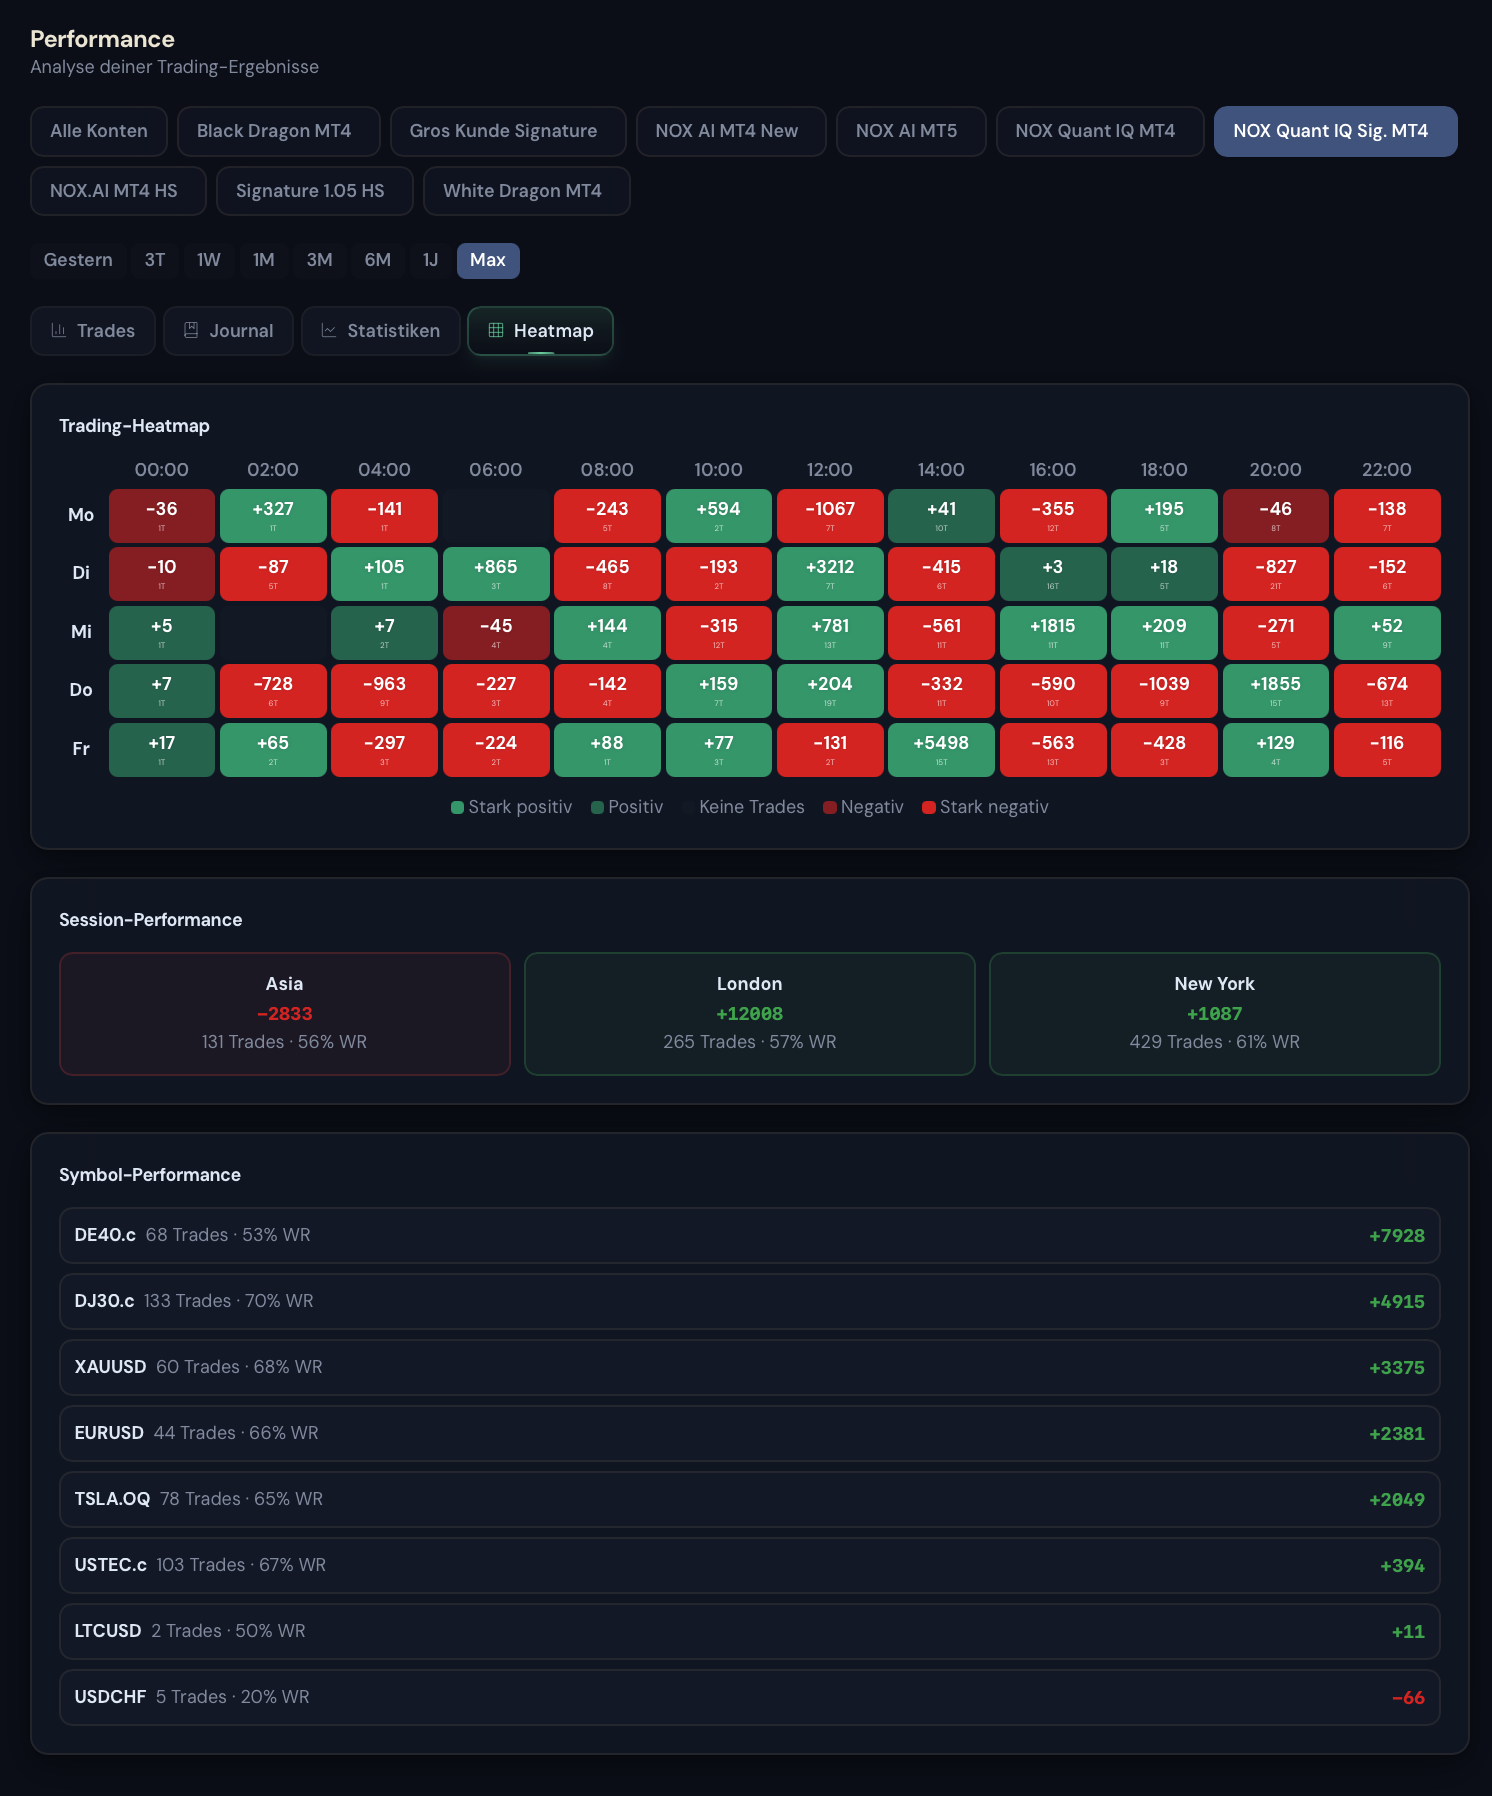Viewport: 1492px width, 1796px height.
Task: Open the XAUUSD symbol row
Action: click(750, 1367)
